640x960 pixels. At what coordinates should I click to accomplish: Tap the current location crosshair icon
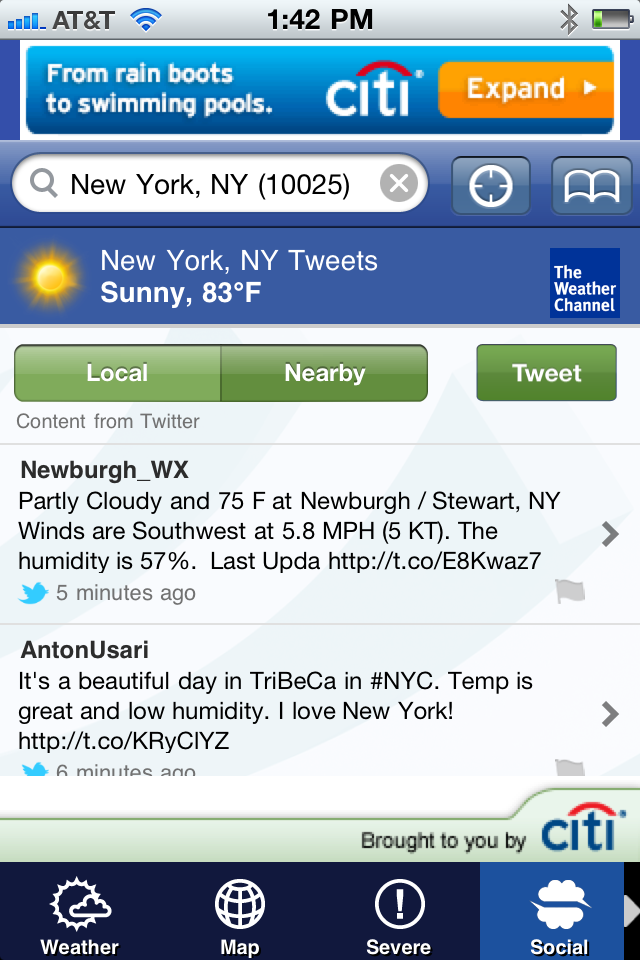(x=491, y=185)
